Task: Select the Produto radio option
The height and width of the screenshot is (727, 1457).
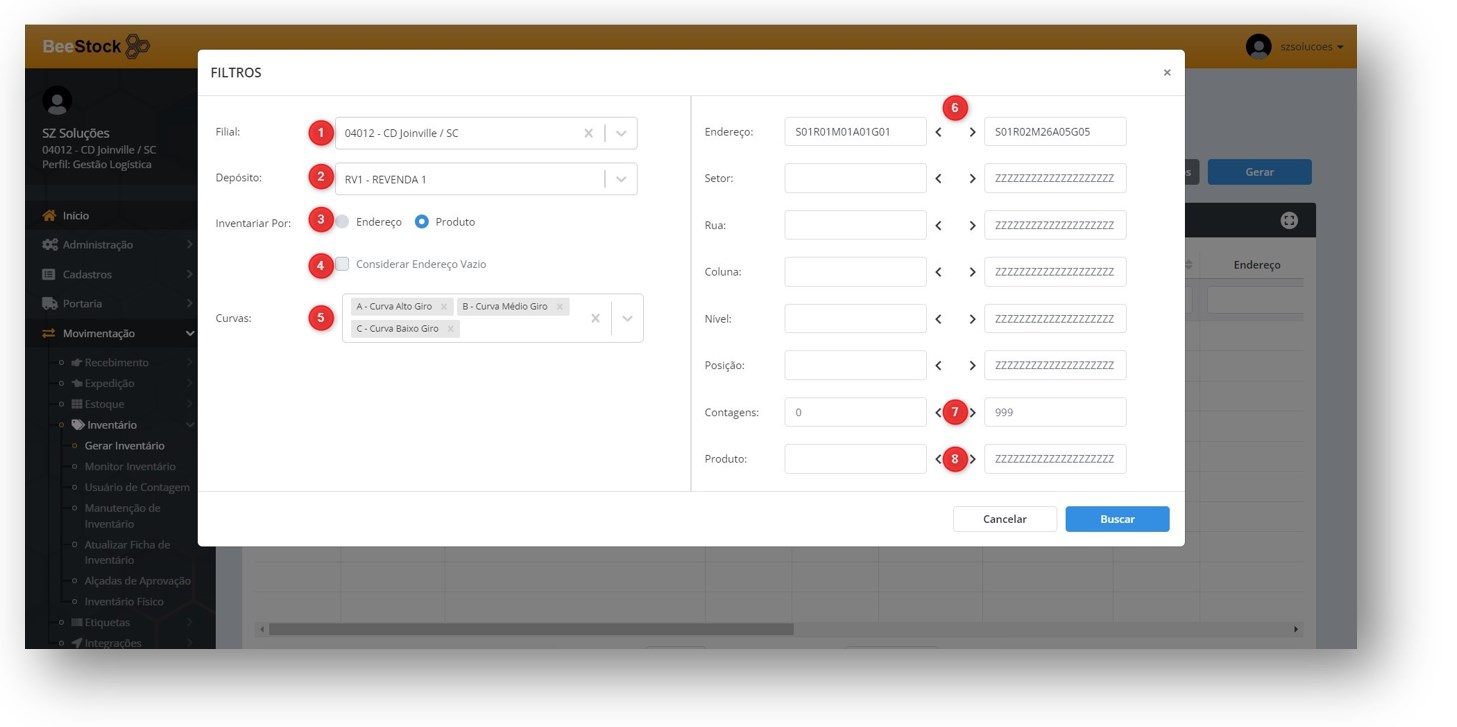Action: click(422, 222)
